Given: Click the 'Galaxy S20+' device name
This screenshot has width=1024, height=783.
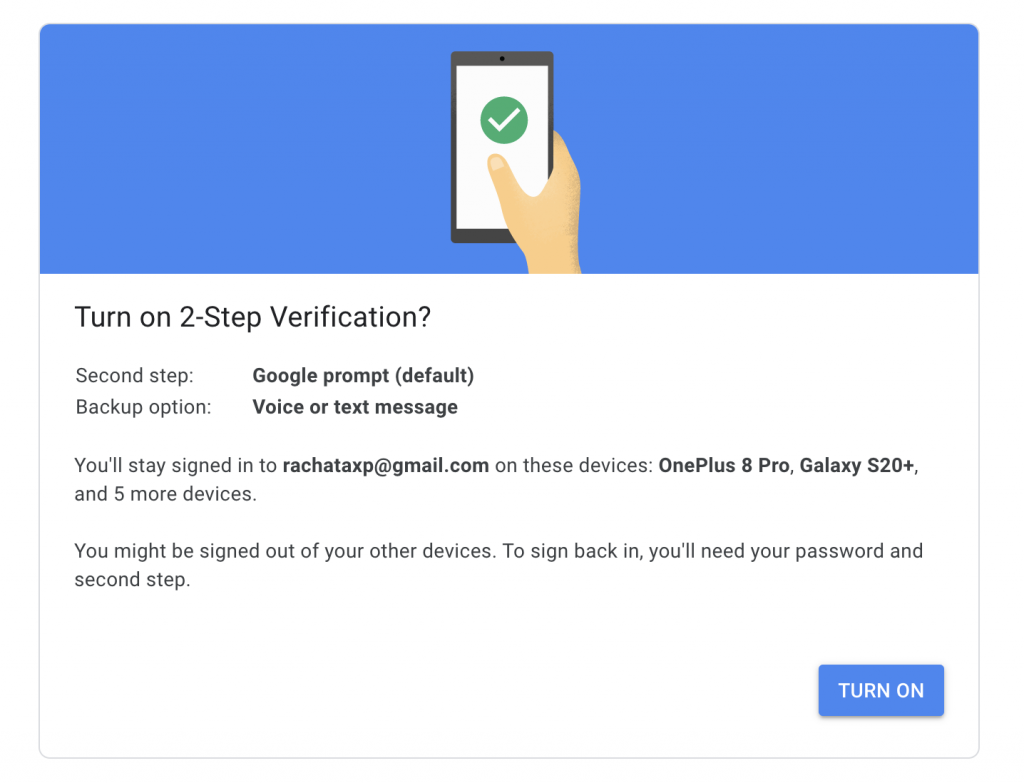Looking at the screenshot, I should 857,466.
